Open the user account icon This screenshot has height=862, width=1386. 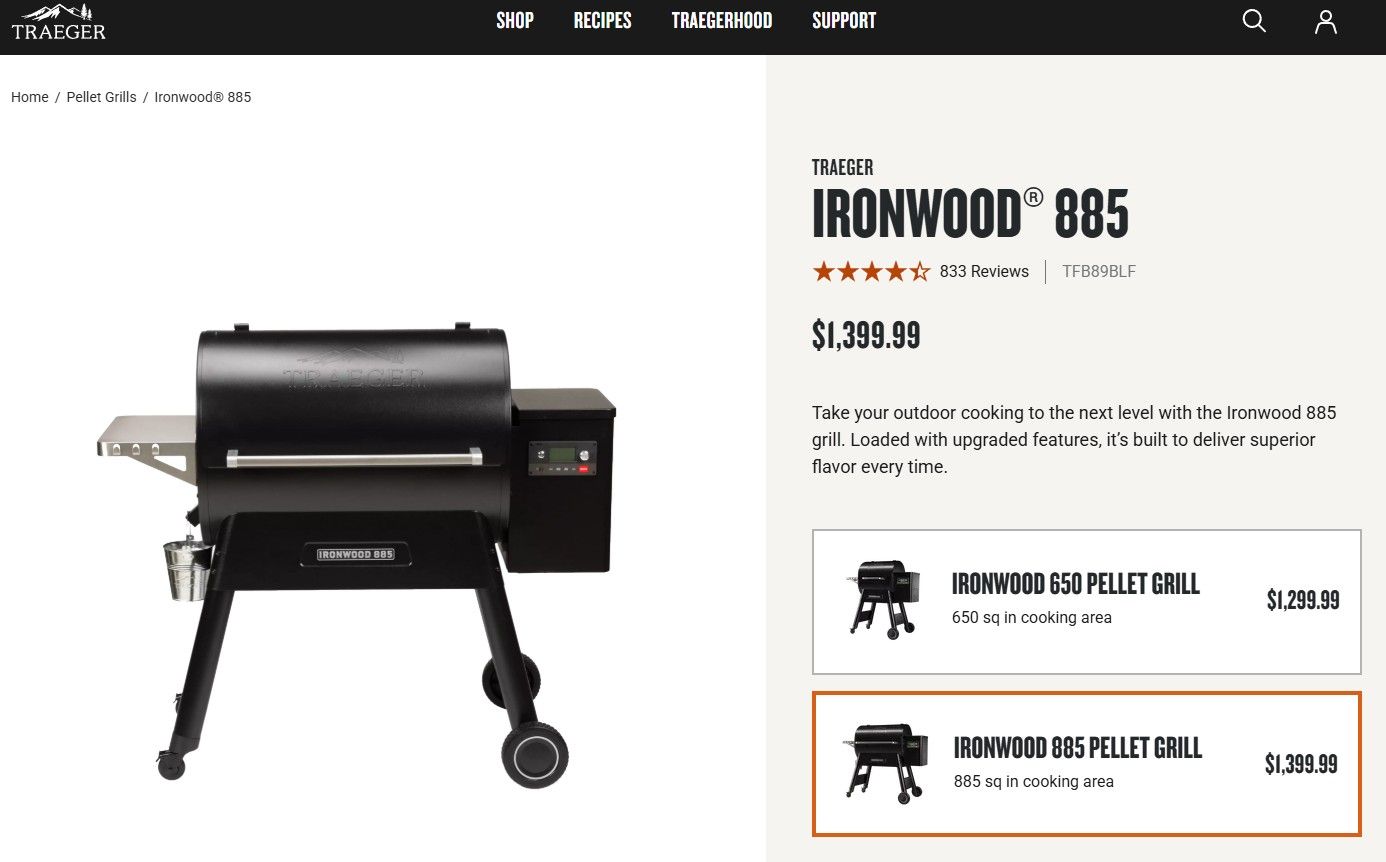[1326, 21]
